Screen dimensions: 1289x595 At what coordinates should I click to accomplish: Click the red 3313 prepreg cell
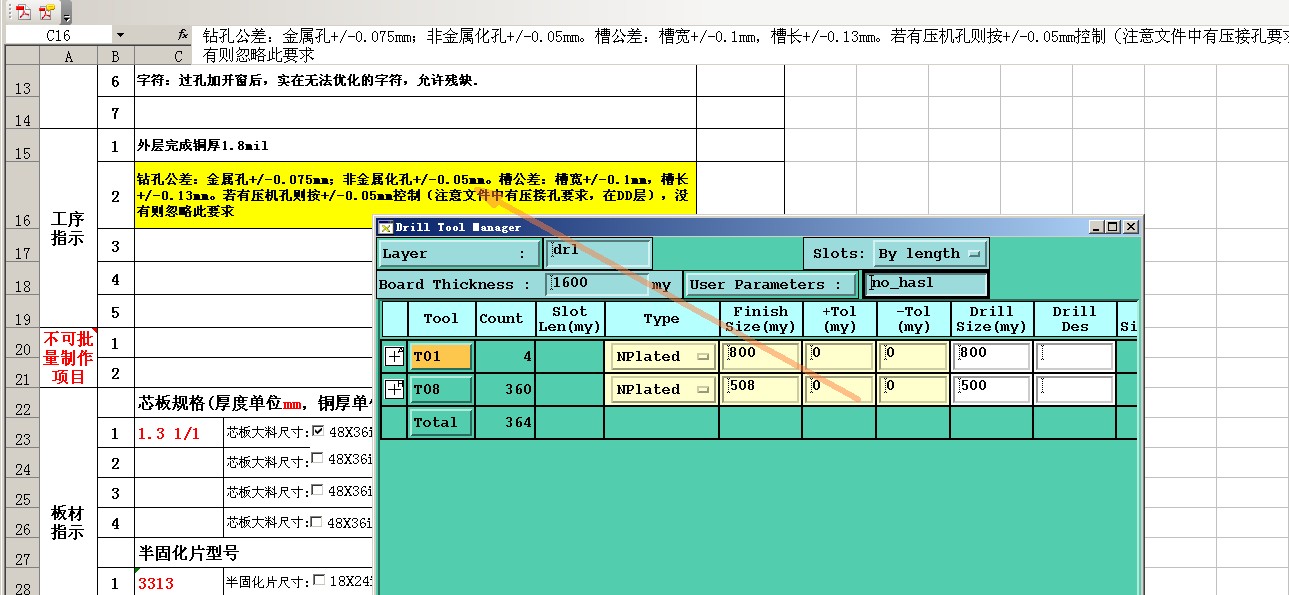pos(180,583)
